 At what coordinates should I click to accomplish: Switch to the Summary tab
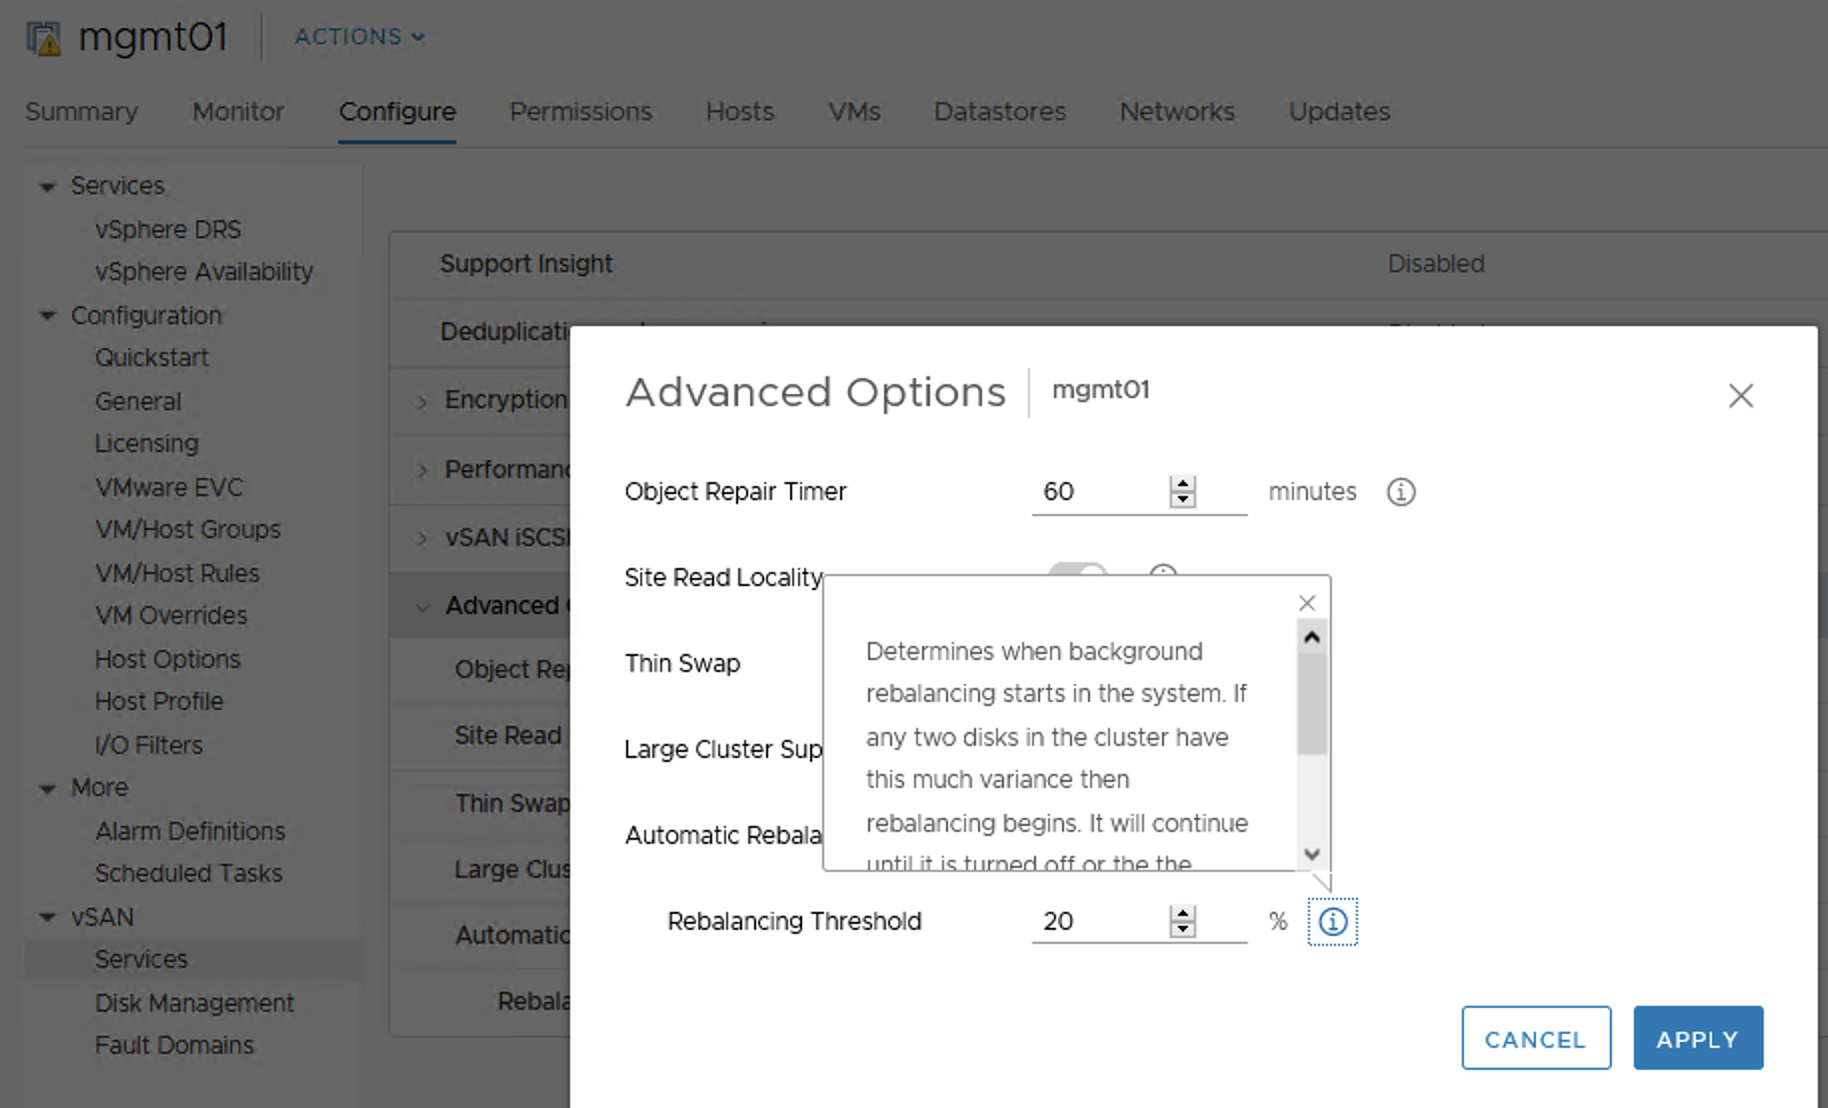click(x=82, y=111)
